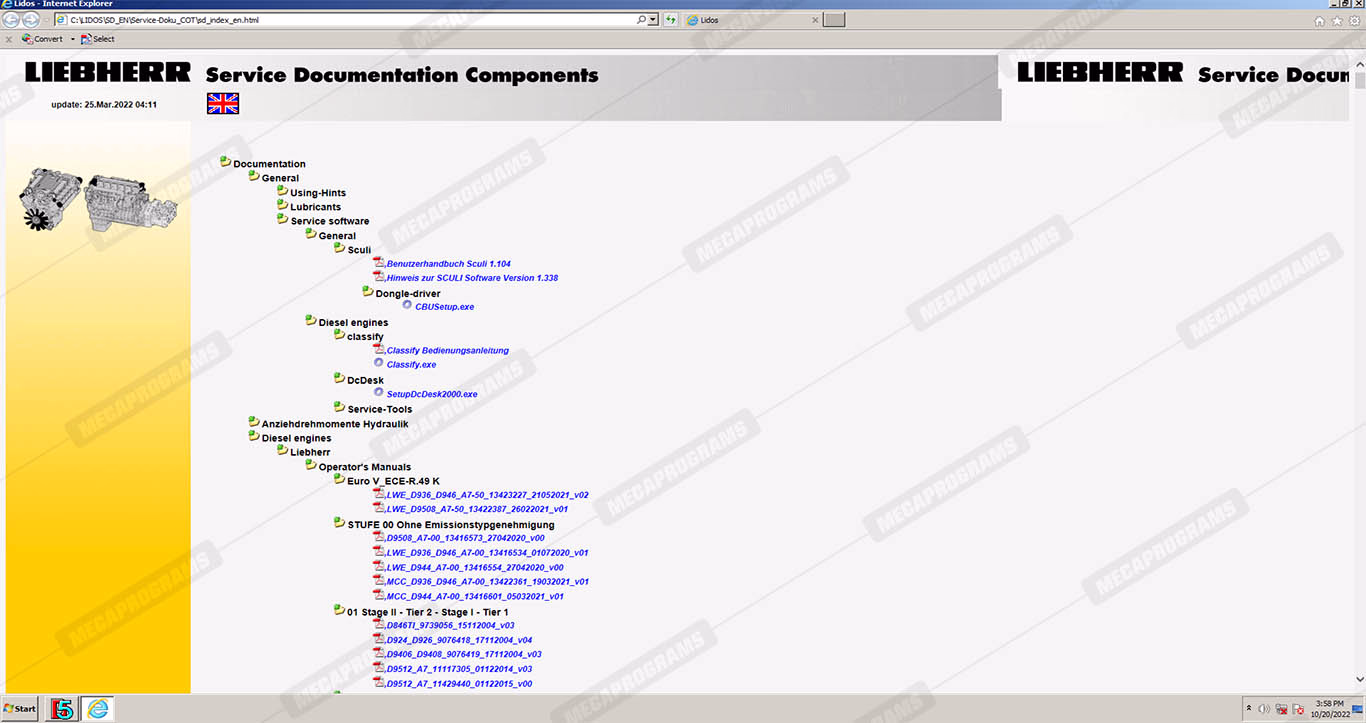Image resolution: width=1366 pixels, height=723 pixels.
Task: Open MCC_D944_A7-00_13416601 PDF
Action: click(475, 596)
